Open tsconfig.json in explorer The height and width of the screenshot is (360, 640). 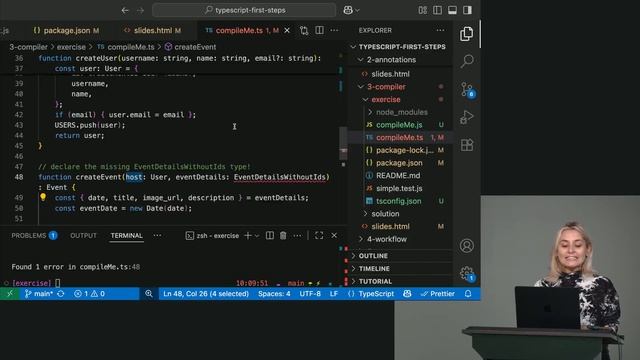pyautogui.click(x=398, y=201)
